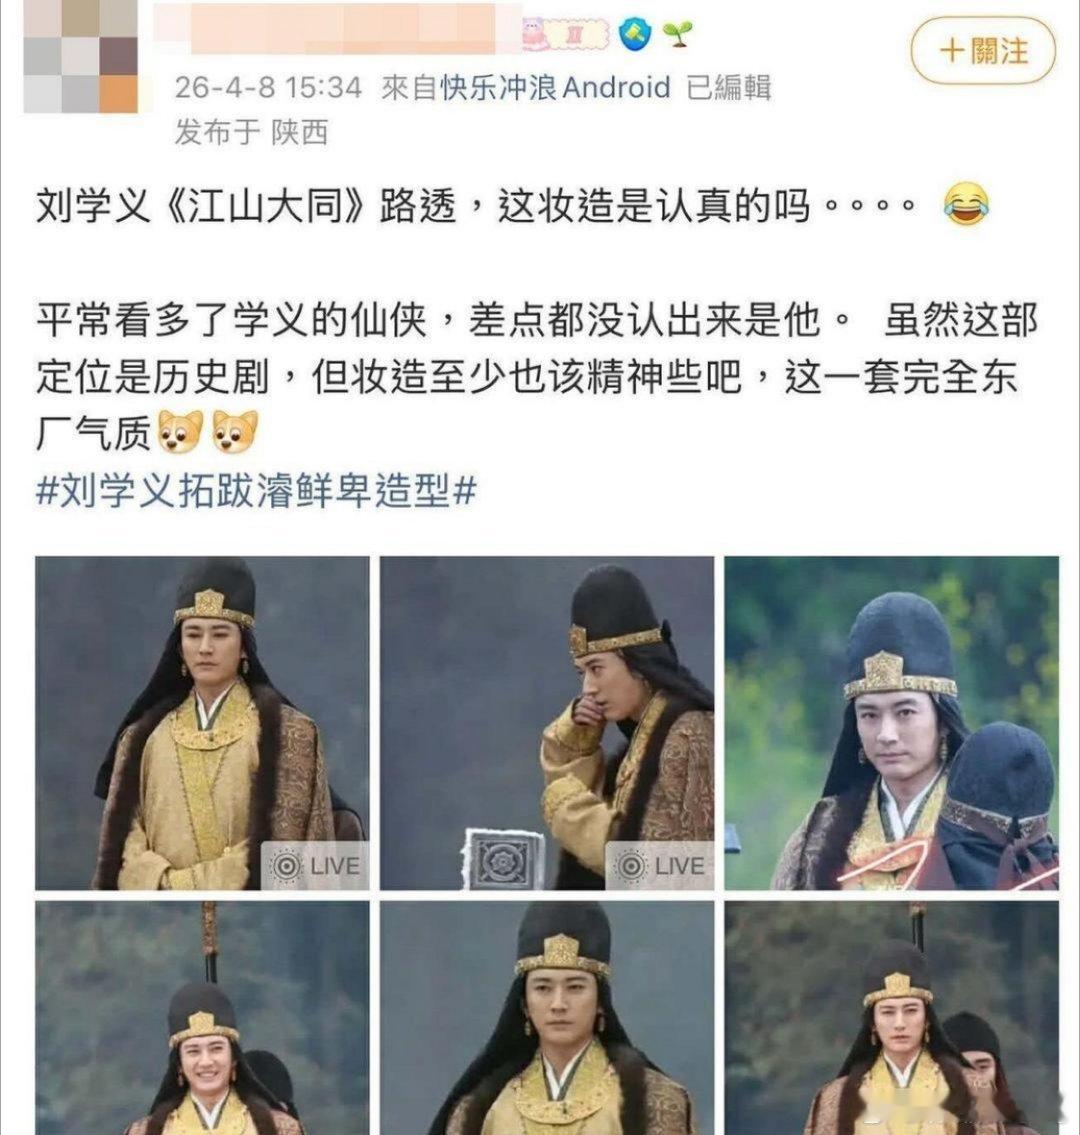Click the second doge emoji
The image size is (1080, 1135).
235,432
